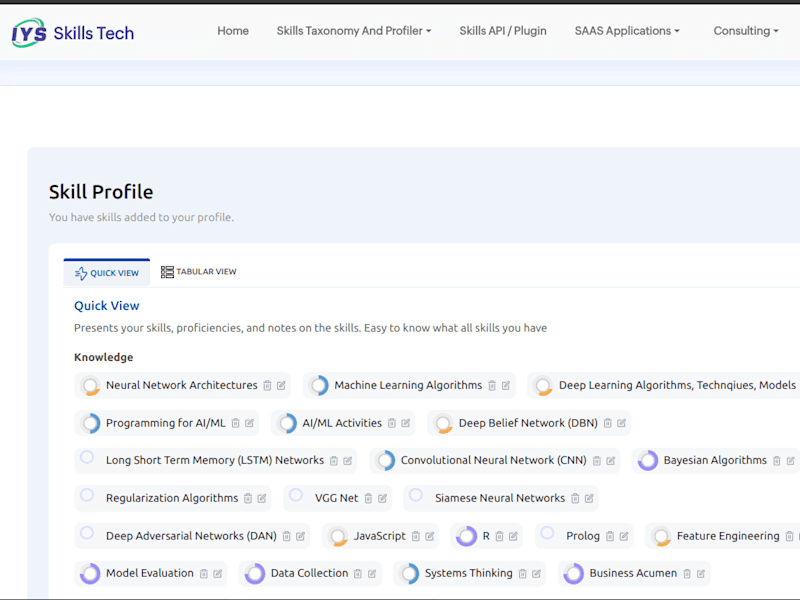This screenshot has height=600, width=800.
Task: Edit the Data Collection skill
Action: click(x=372, y=573)
